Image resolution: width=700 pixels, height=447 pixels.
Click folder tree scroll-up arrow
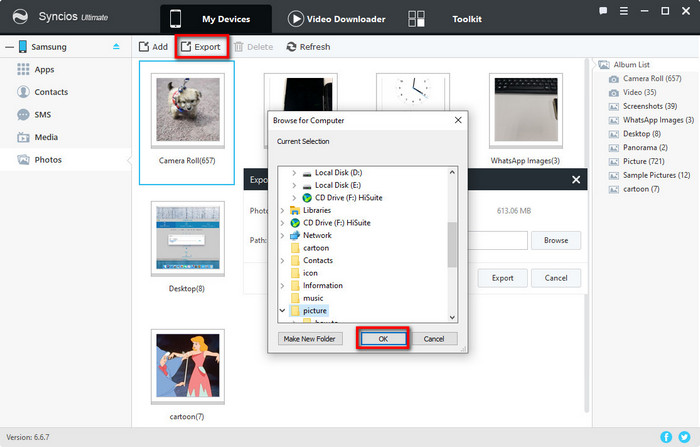452,172
